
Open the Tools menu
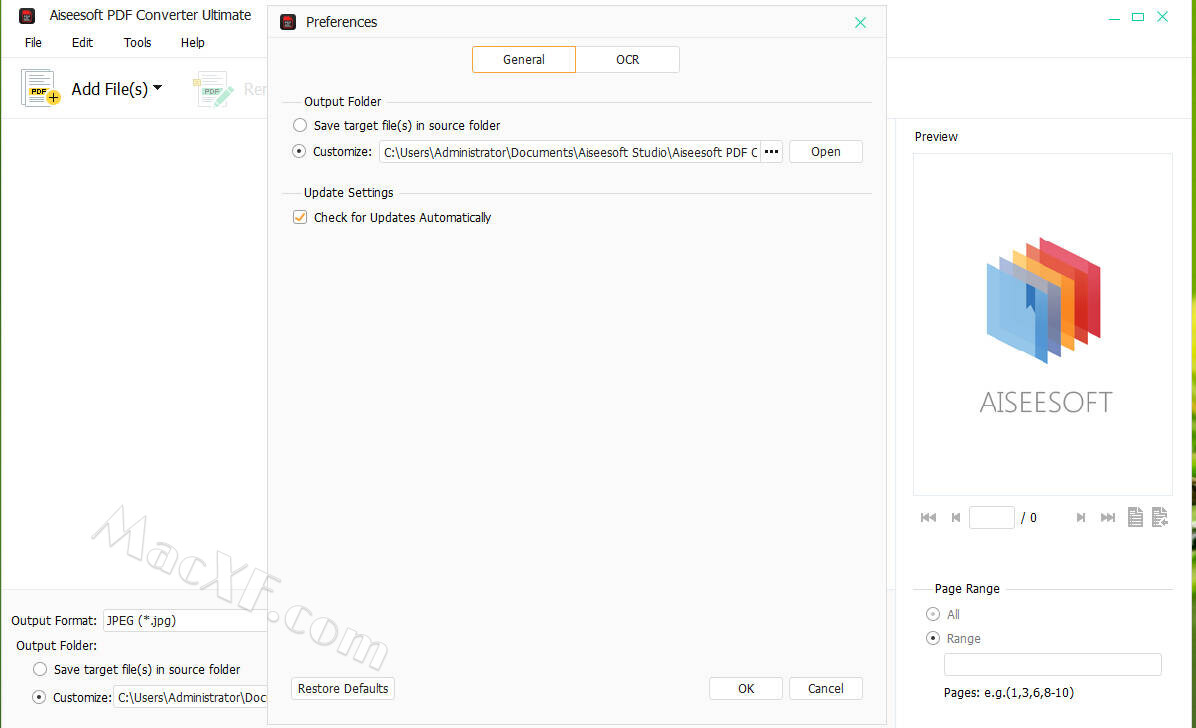coord(137,42)
